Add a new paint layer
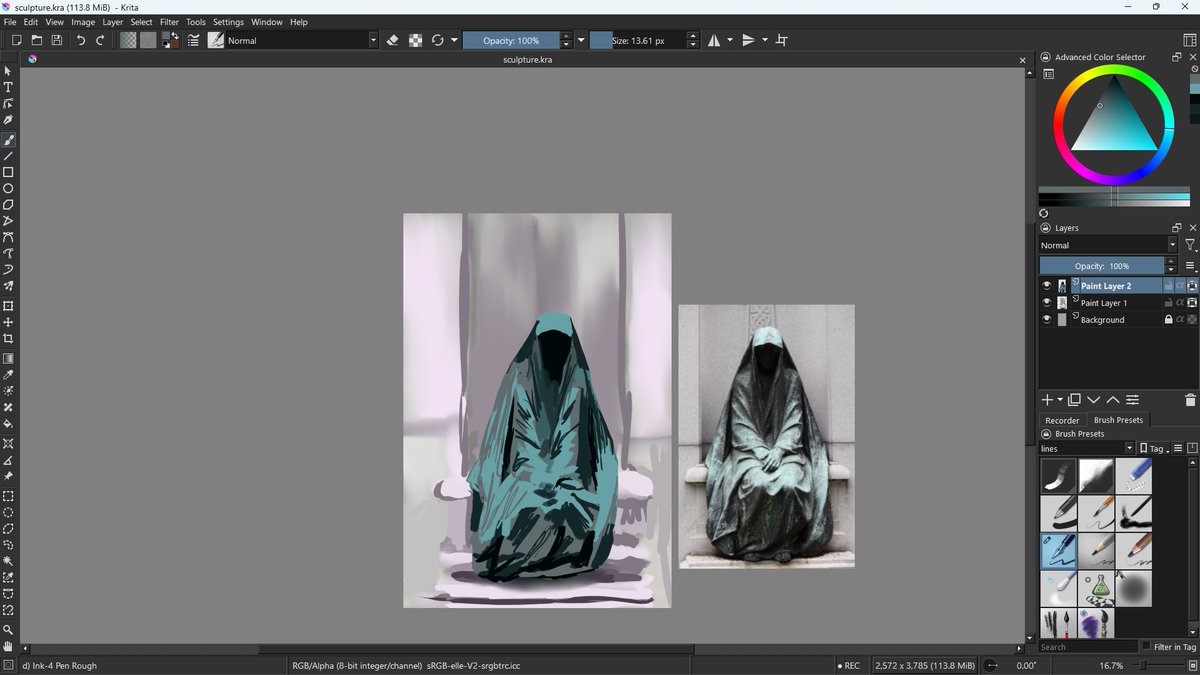This screenshot has height=675, width=1200. coord(1047,400)
